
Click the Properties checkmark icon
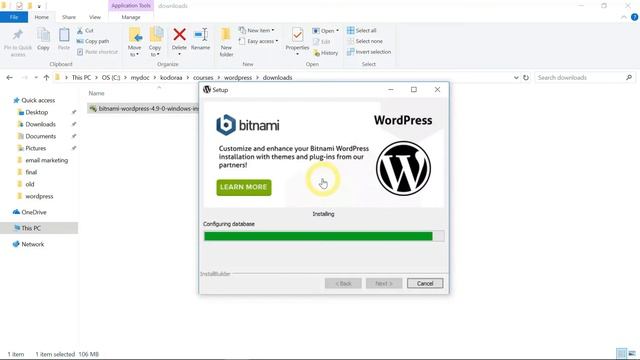[x=297, y=35]
